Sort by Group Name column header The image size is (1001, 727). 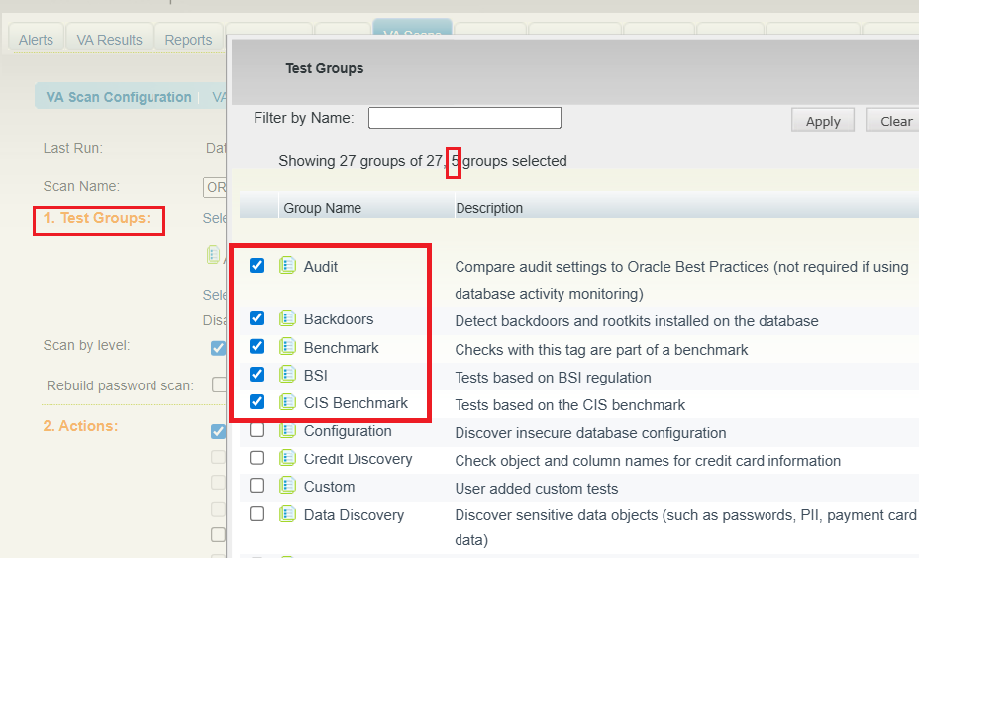(322, 208)
